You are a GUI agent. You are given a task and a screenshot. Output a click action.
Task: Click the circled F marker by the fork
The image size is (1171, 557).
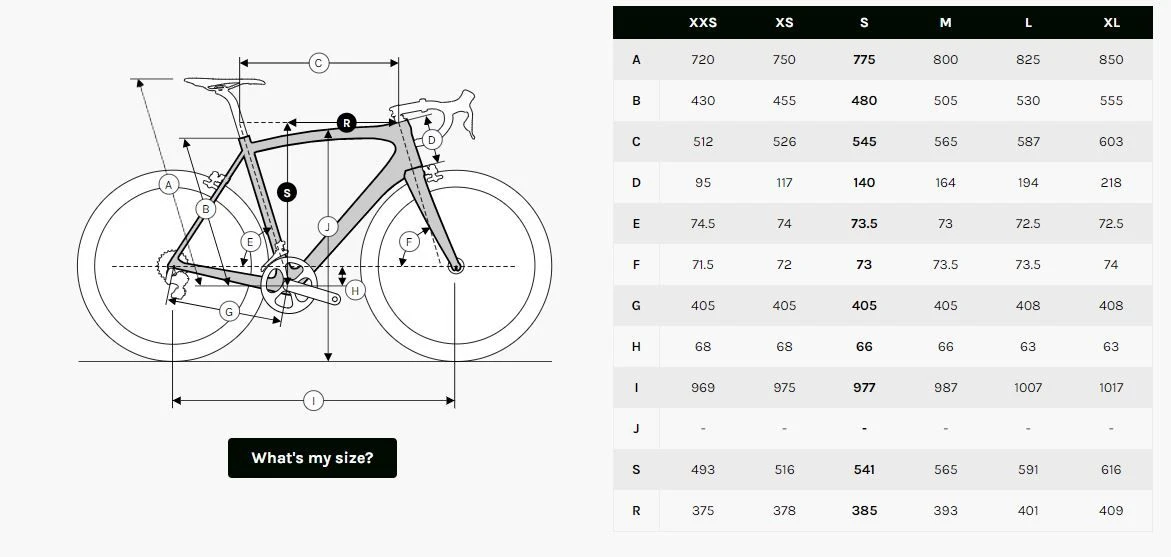pos(407,241)
